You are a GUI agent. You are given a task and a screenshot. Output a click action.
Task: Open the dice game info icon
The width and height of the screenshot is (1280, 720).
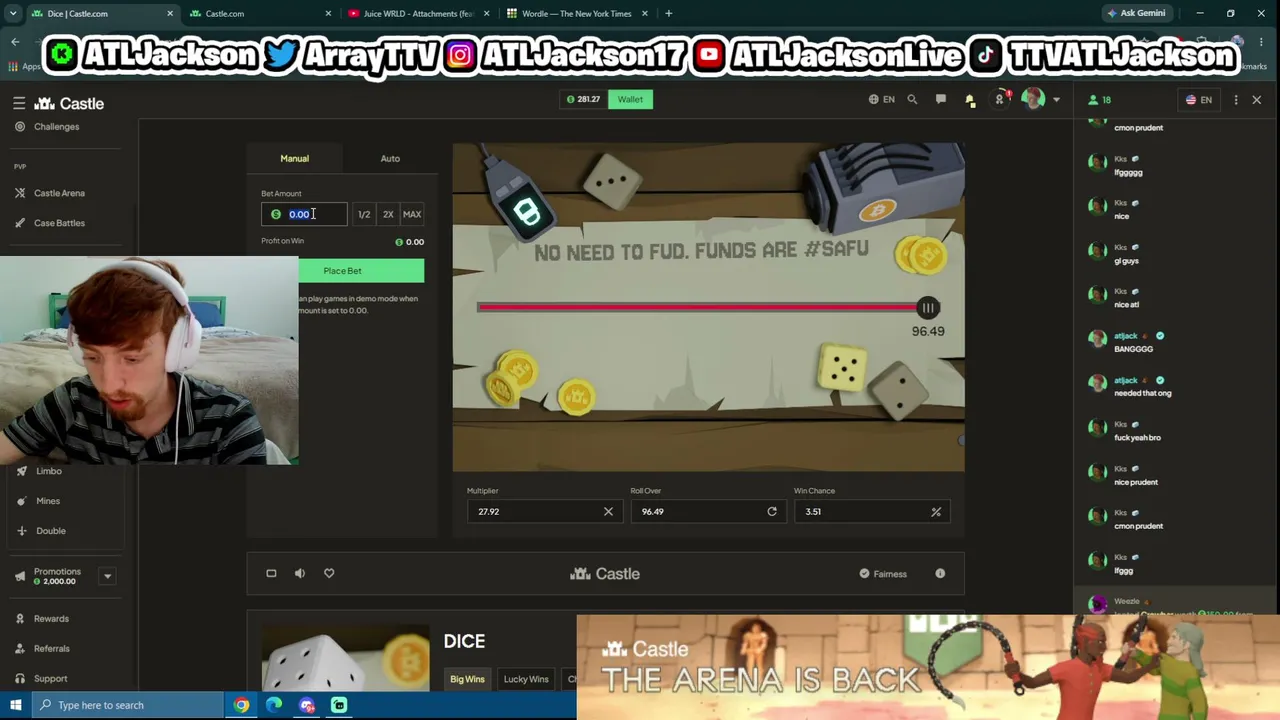940,574
